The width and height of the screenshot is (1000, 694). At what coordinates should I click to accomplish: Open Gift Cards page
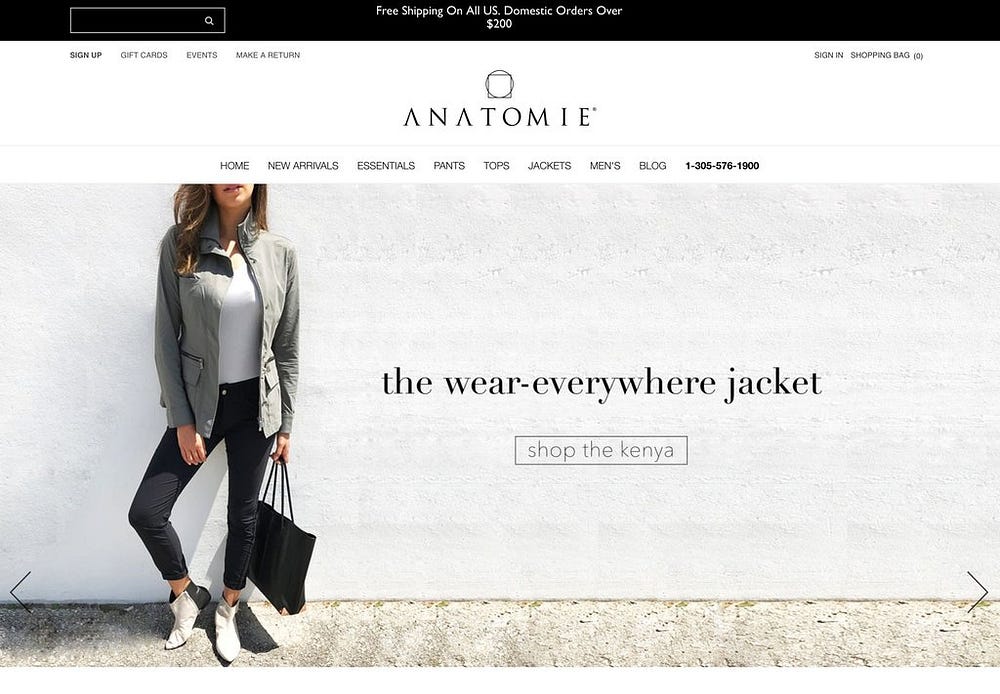[x=144, y=55]
